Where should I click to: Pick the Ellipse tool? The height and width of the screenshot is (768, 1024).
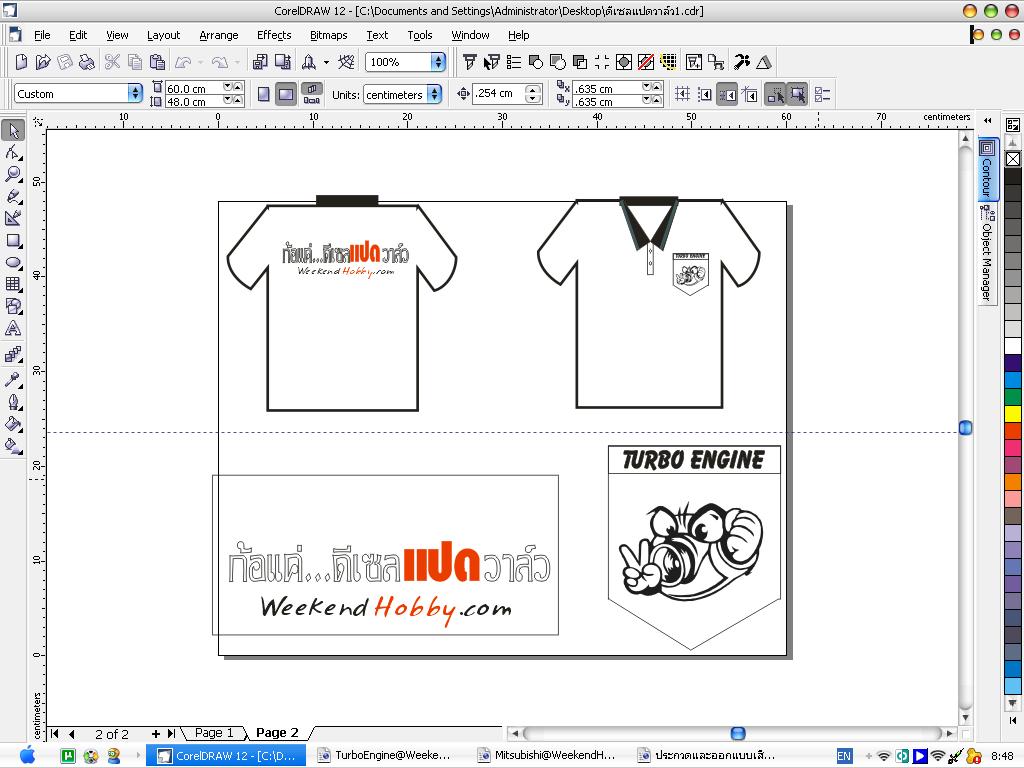tap(13, 263)
